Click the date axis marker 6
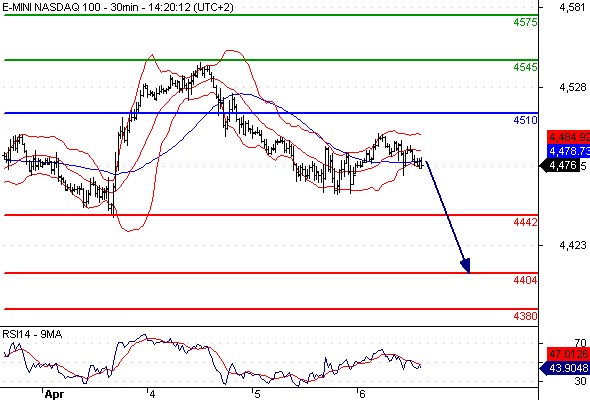 362,394
